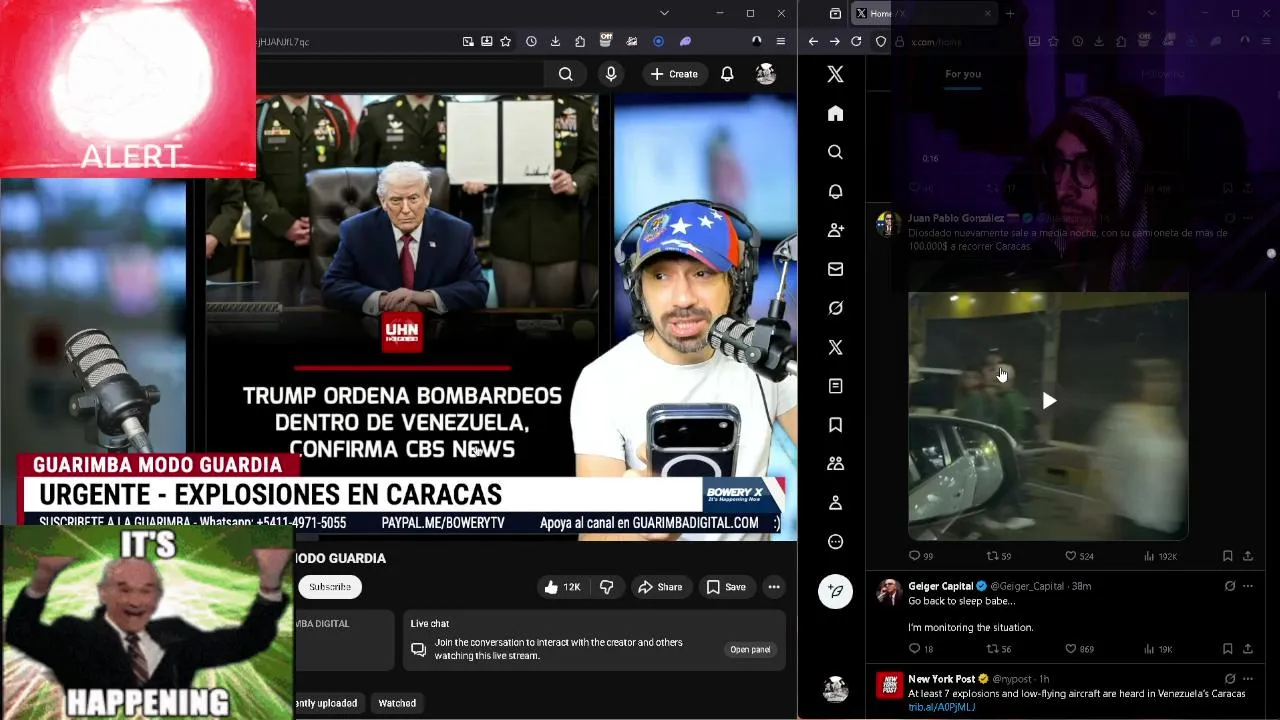Open more options on Geiger Capital post
This screenshot has width=1280, height=720.
coord(1248,586)
